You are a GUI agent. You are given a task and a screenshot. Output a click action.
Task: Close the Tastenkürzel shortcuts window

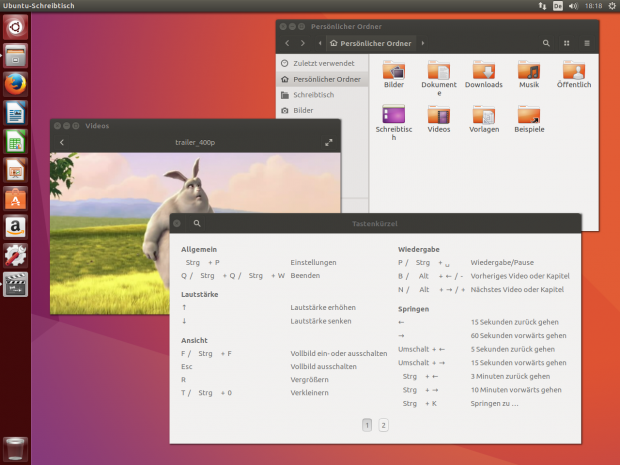tap(177, 223)
